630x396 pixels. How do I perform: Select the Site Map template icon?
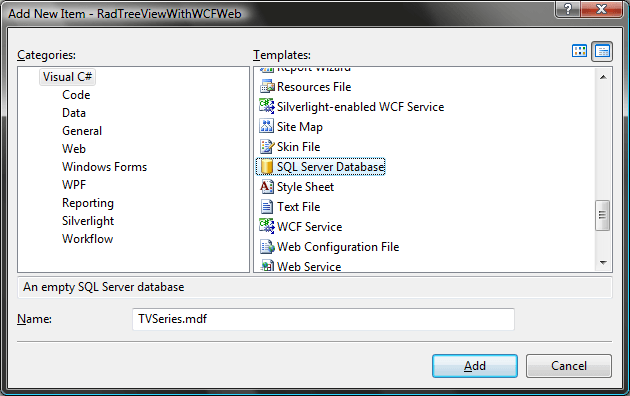[266, 127]
